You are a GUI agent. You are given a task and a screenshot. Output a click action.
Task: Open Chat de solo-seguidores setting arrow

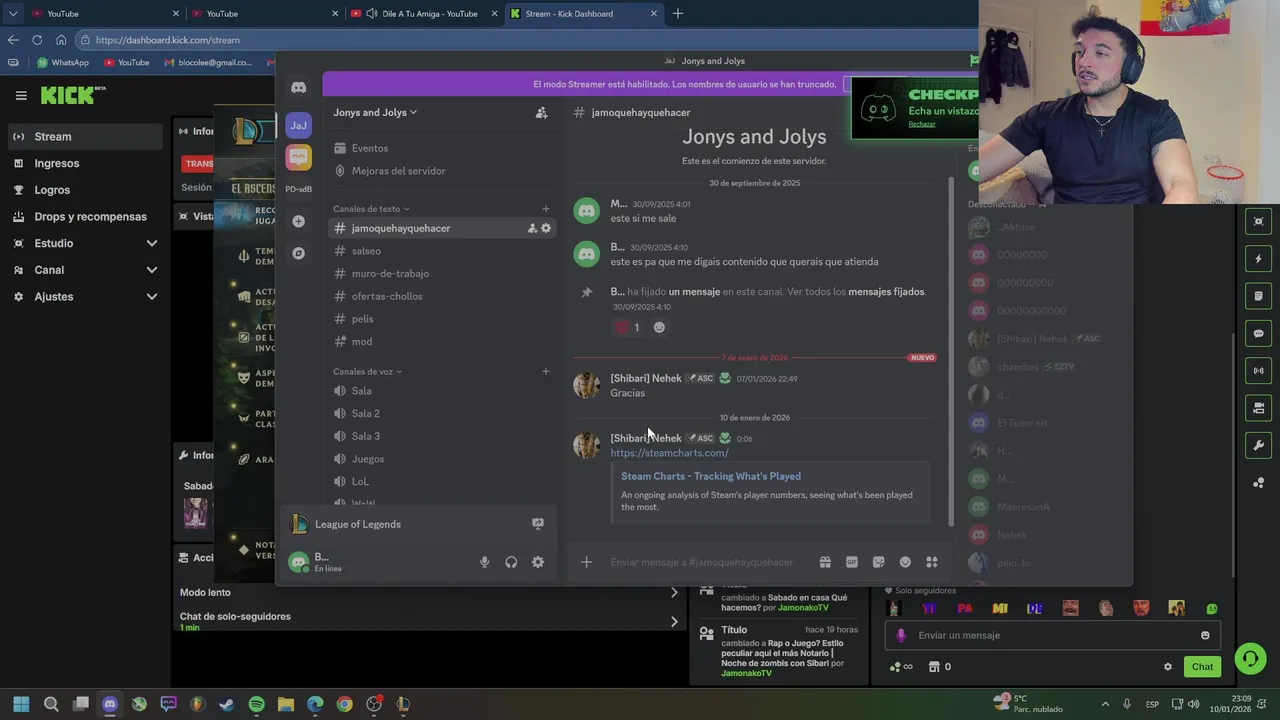[674, 621]
